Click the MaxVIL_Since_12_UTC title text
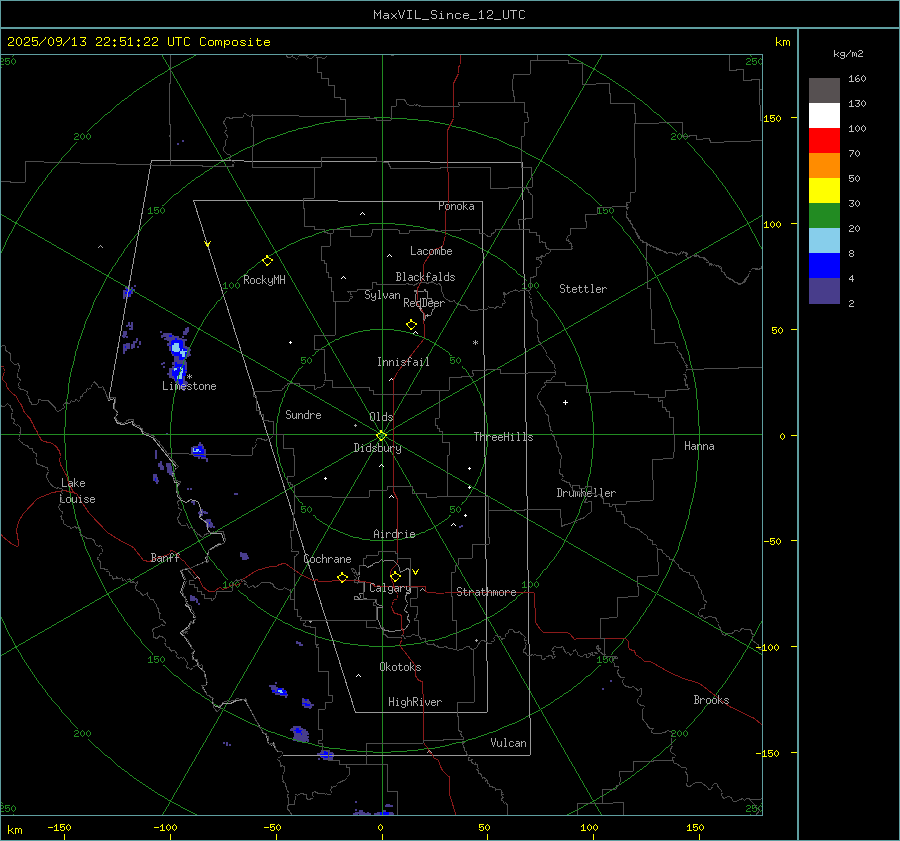900x841 pixels. point(449,15)
